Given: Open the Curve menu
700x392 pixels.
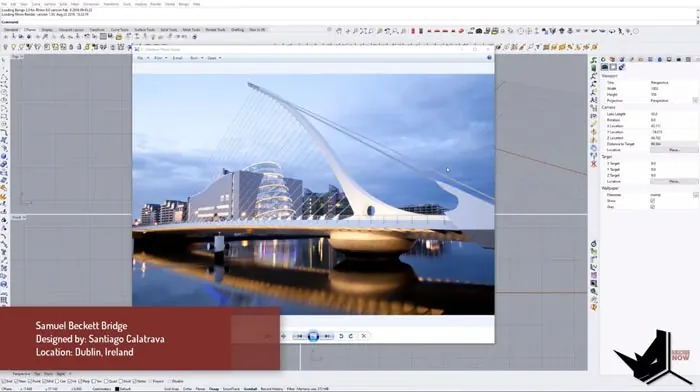Looking at the screenshot, I should [x=36, y=4].
